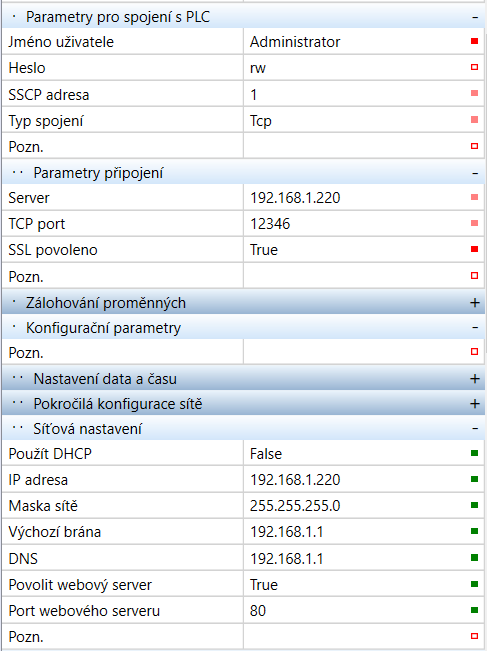Click the green marker beside Použít DHCP

click(x=475, y=453)
